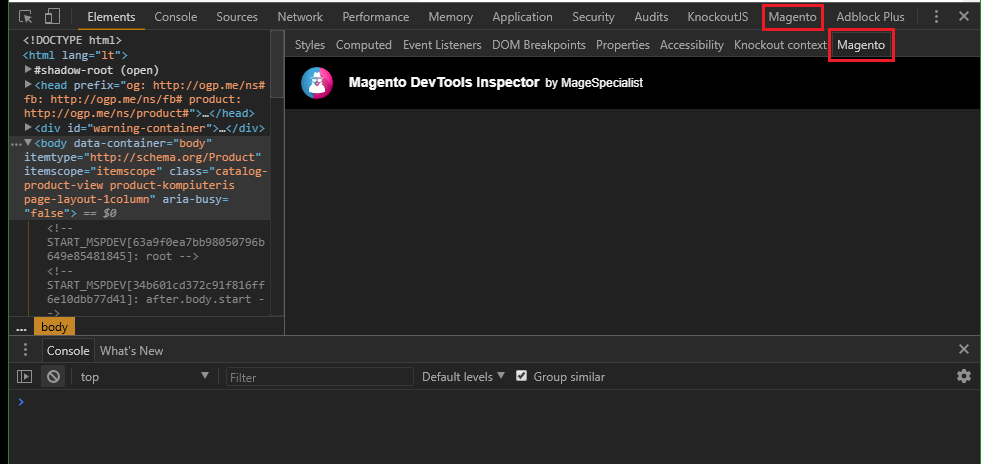Open What's New drawer tab

(x=131, y=350)
